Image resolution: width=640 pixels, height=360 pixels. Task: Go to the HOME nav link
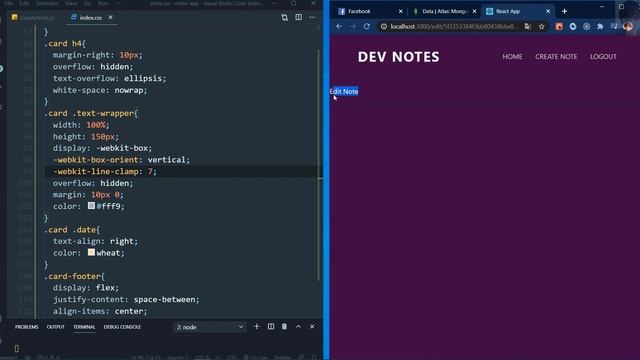[512, 57]
